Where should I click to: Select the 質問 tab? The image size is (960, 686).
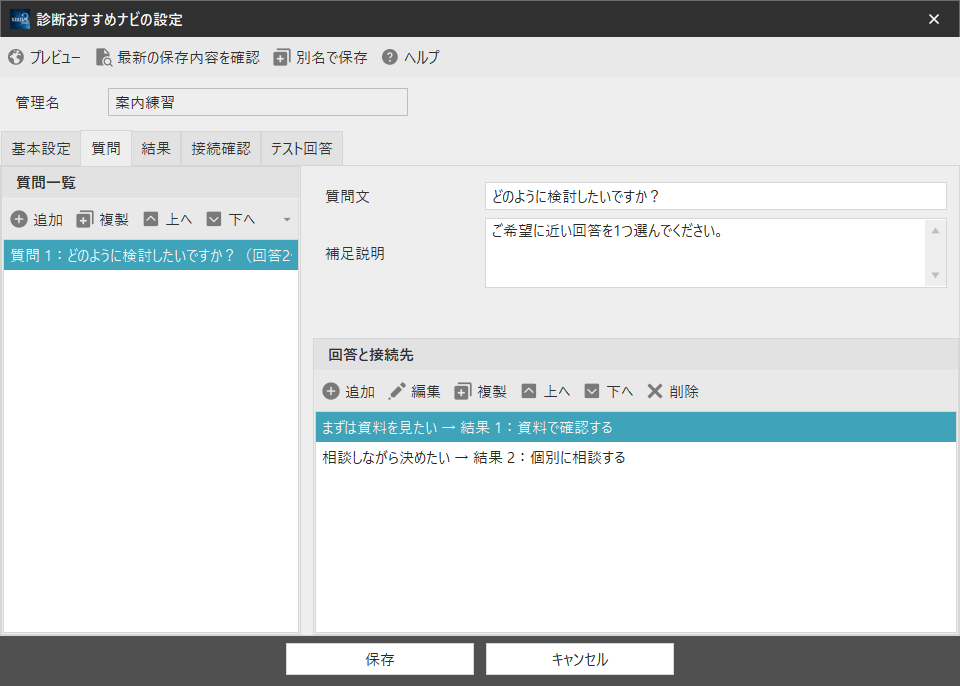coord(106,148)
